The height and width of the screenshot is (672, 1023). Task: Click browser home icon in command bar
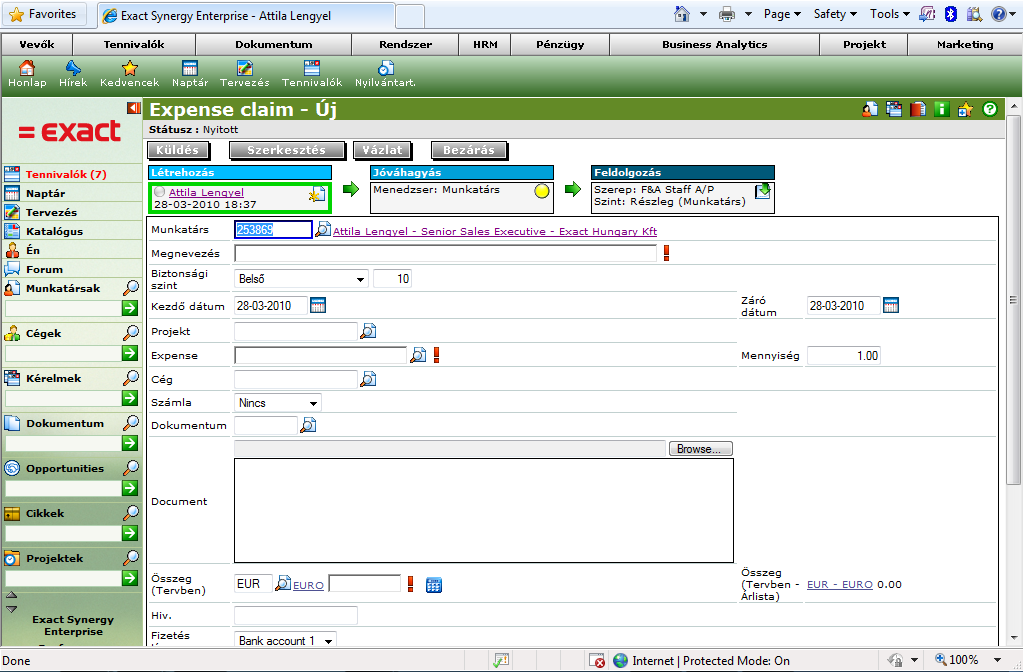click(682, 14)
